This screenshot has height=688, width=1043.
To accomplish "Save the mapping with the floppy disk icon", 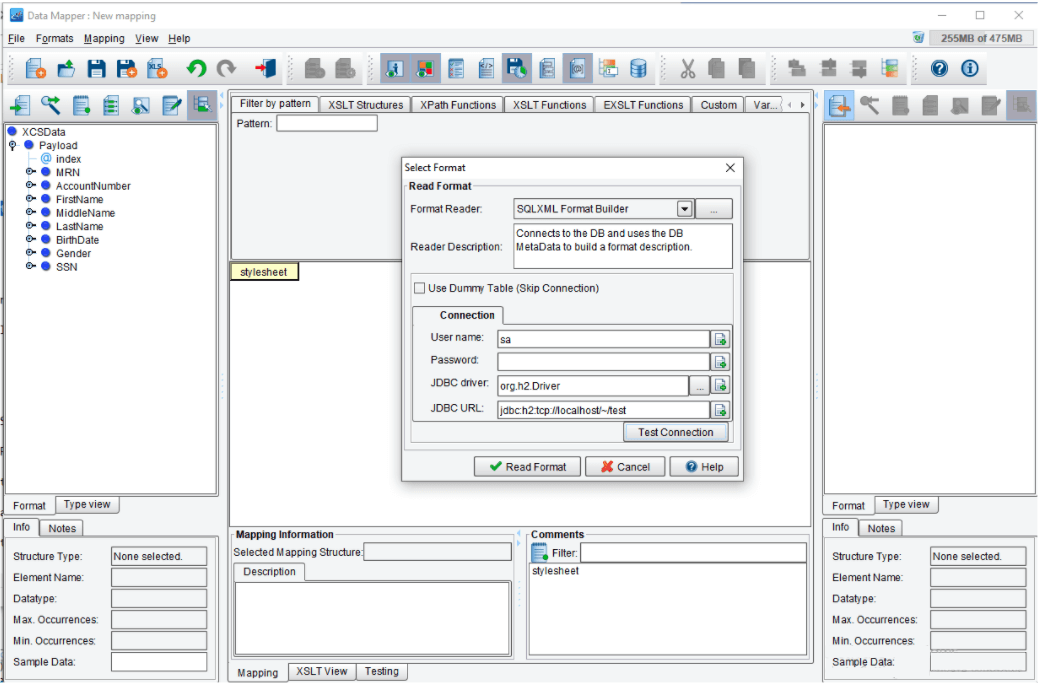I will pyautogui.click(x=96, y=69).
